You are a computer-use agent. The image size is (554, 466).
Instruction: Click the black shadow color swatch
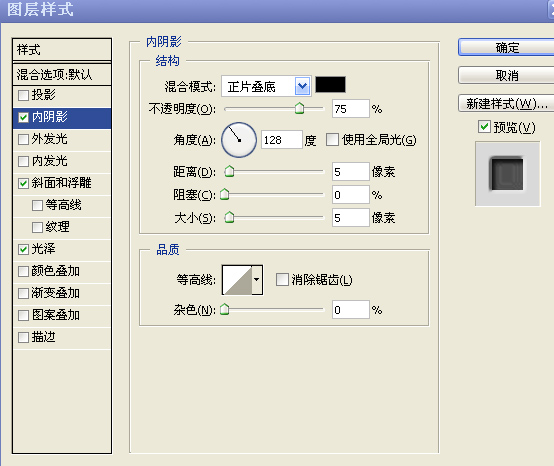click(x=330, y=85)
